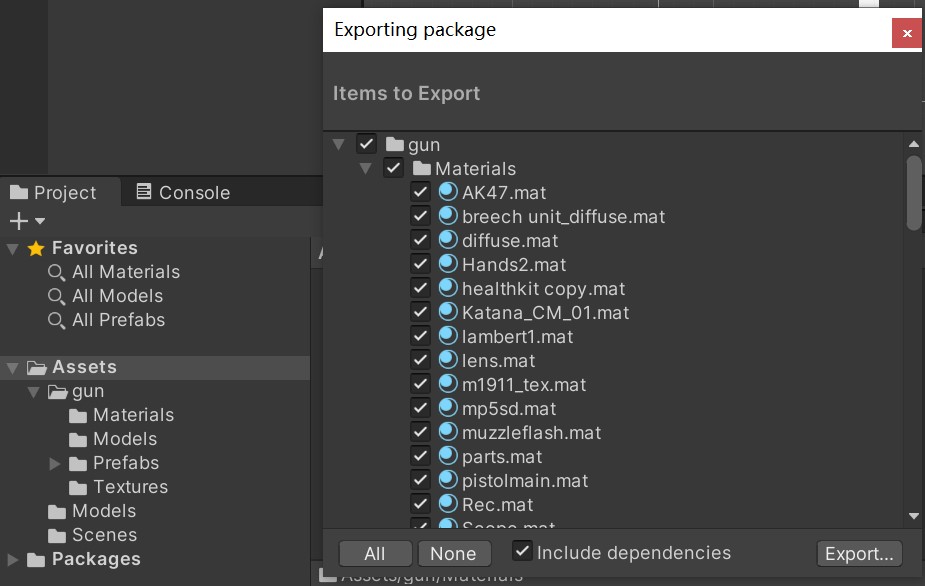Image resolution: width=925 pixels, height=586 pixels.
Task: Open the plus create asset dropdown
Action: pos(27,221)
